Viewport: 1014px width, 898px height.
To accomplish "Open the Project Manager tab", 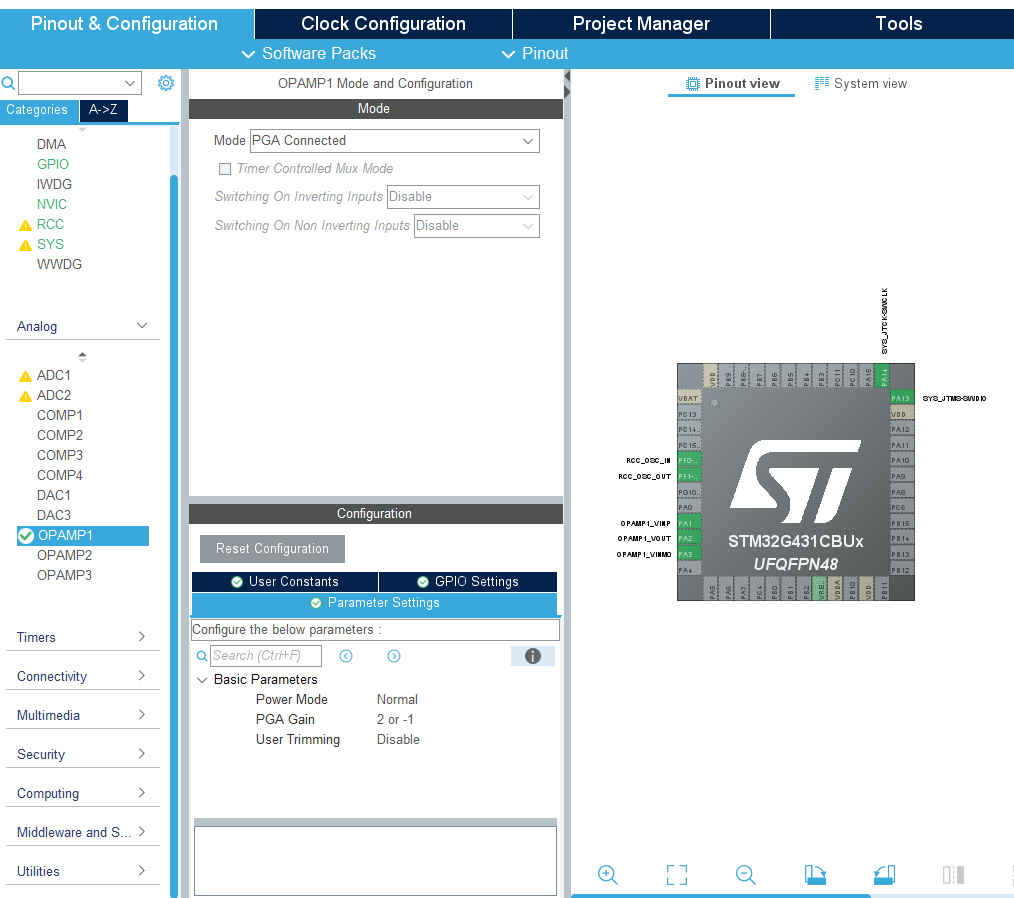I will 640,23.
